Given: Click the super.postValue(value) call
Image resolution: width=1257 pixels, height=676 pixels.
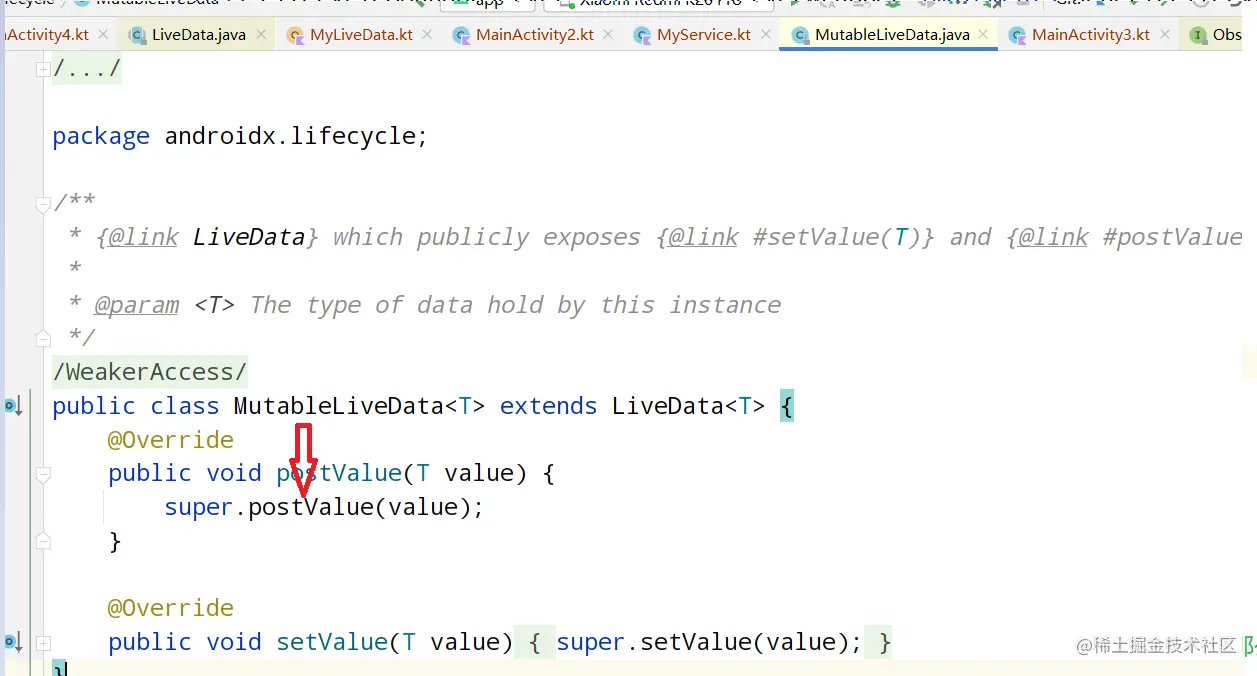Looking at the screenshot, I should click(324, 507).
